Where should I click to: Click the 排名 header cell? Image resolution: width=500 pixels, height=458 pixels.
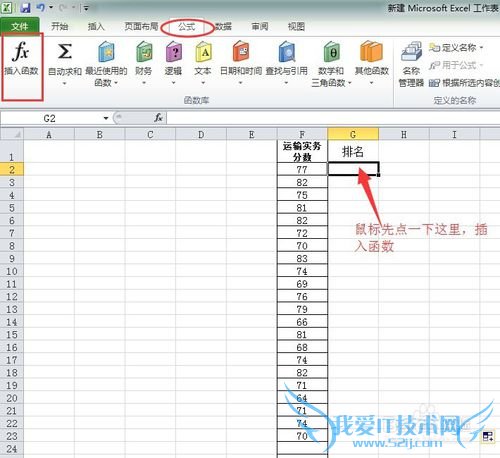[x=353, y=152]
